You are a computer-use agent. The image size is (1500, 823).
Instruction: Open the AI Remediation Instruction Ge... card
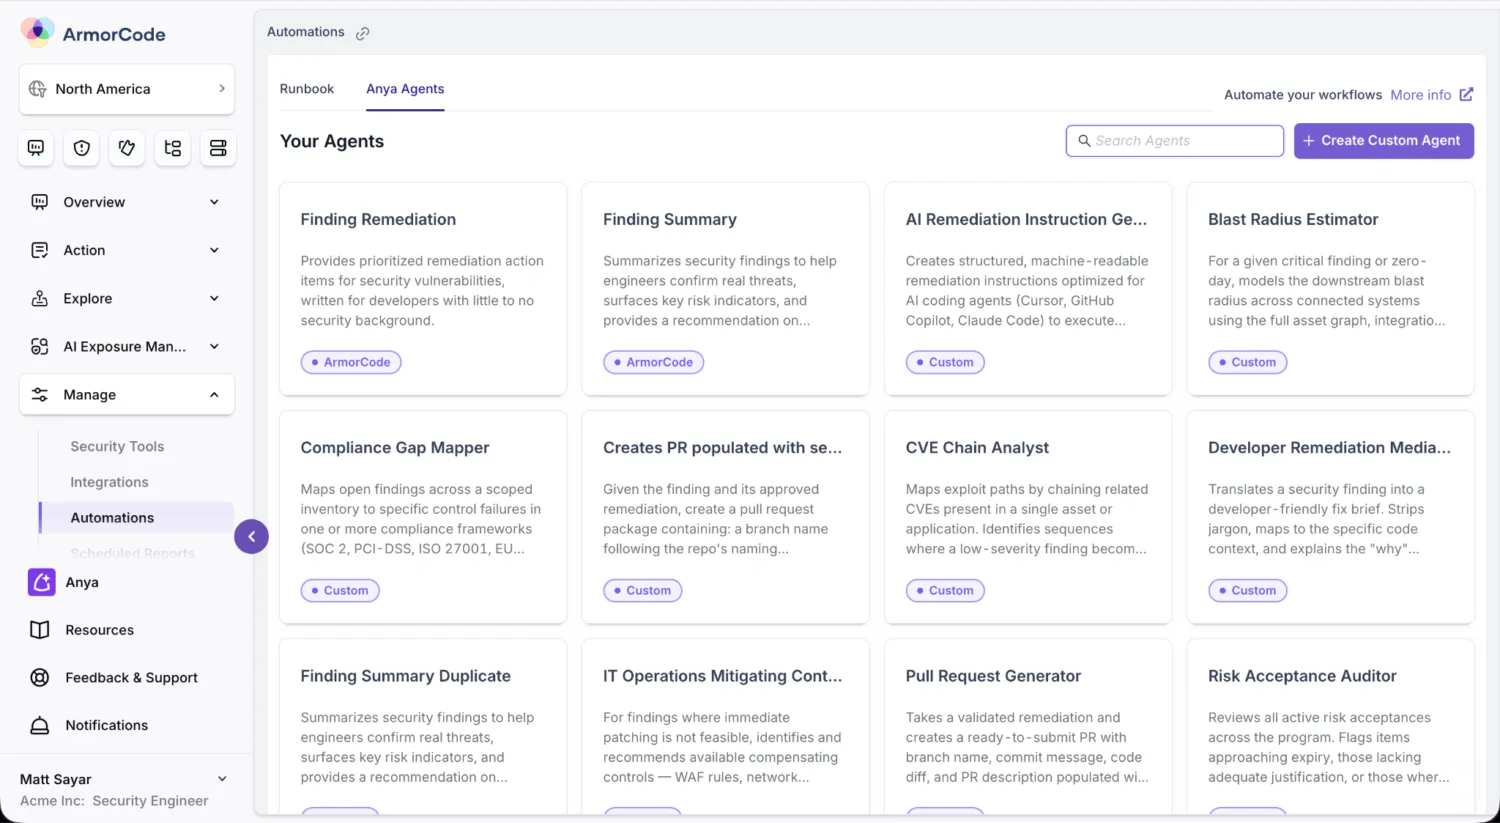tap(1028, 289)
